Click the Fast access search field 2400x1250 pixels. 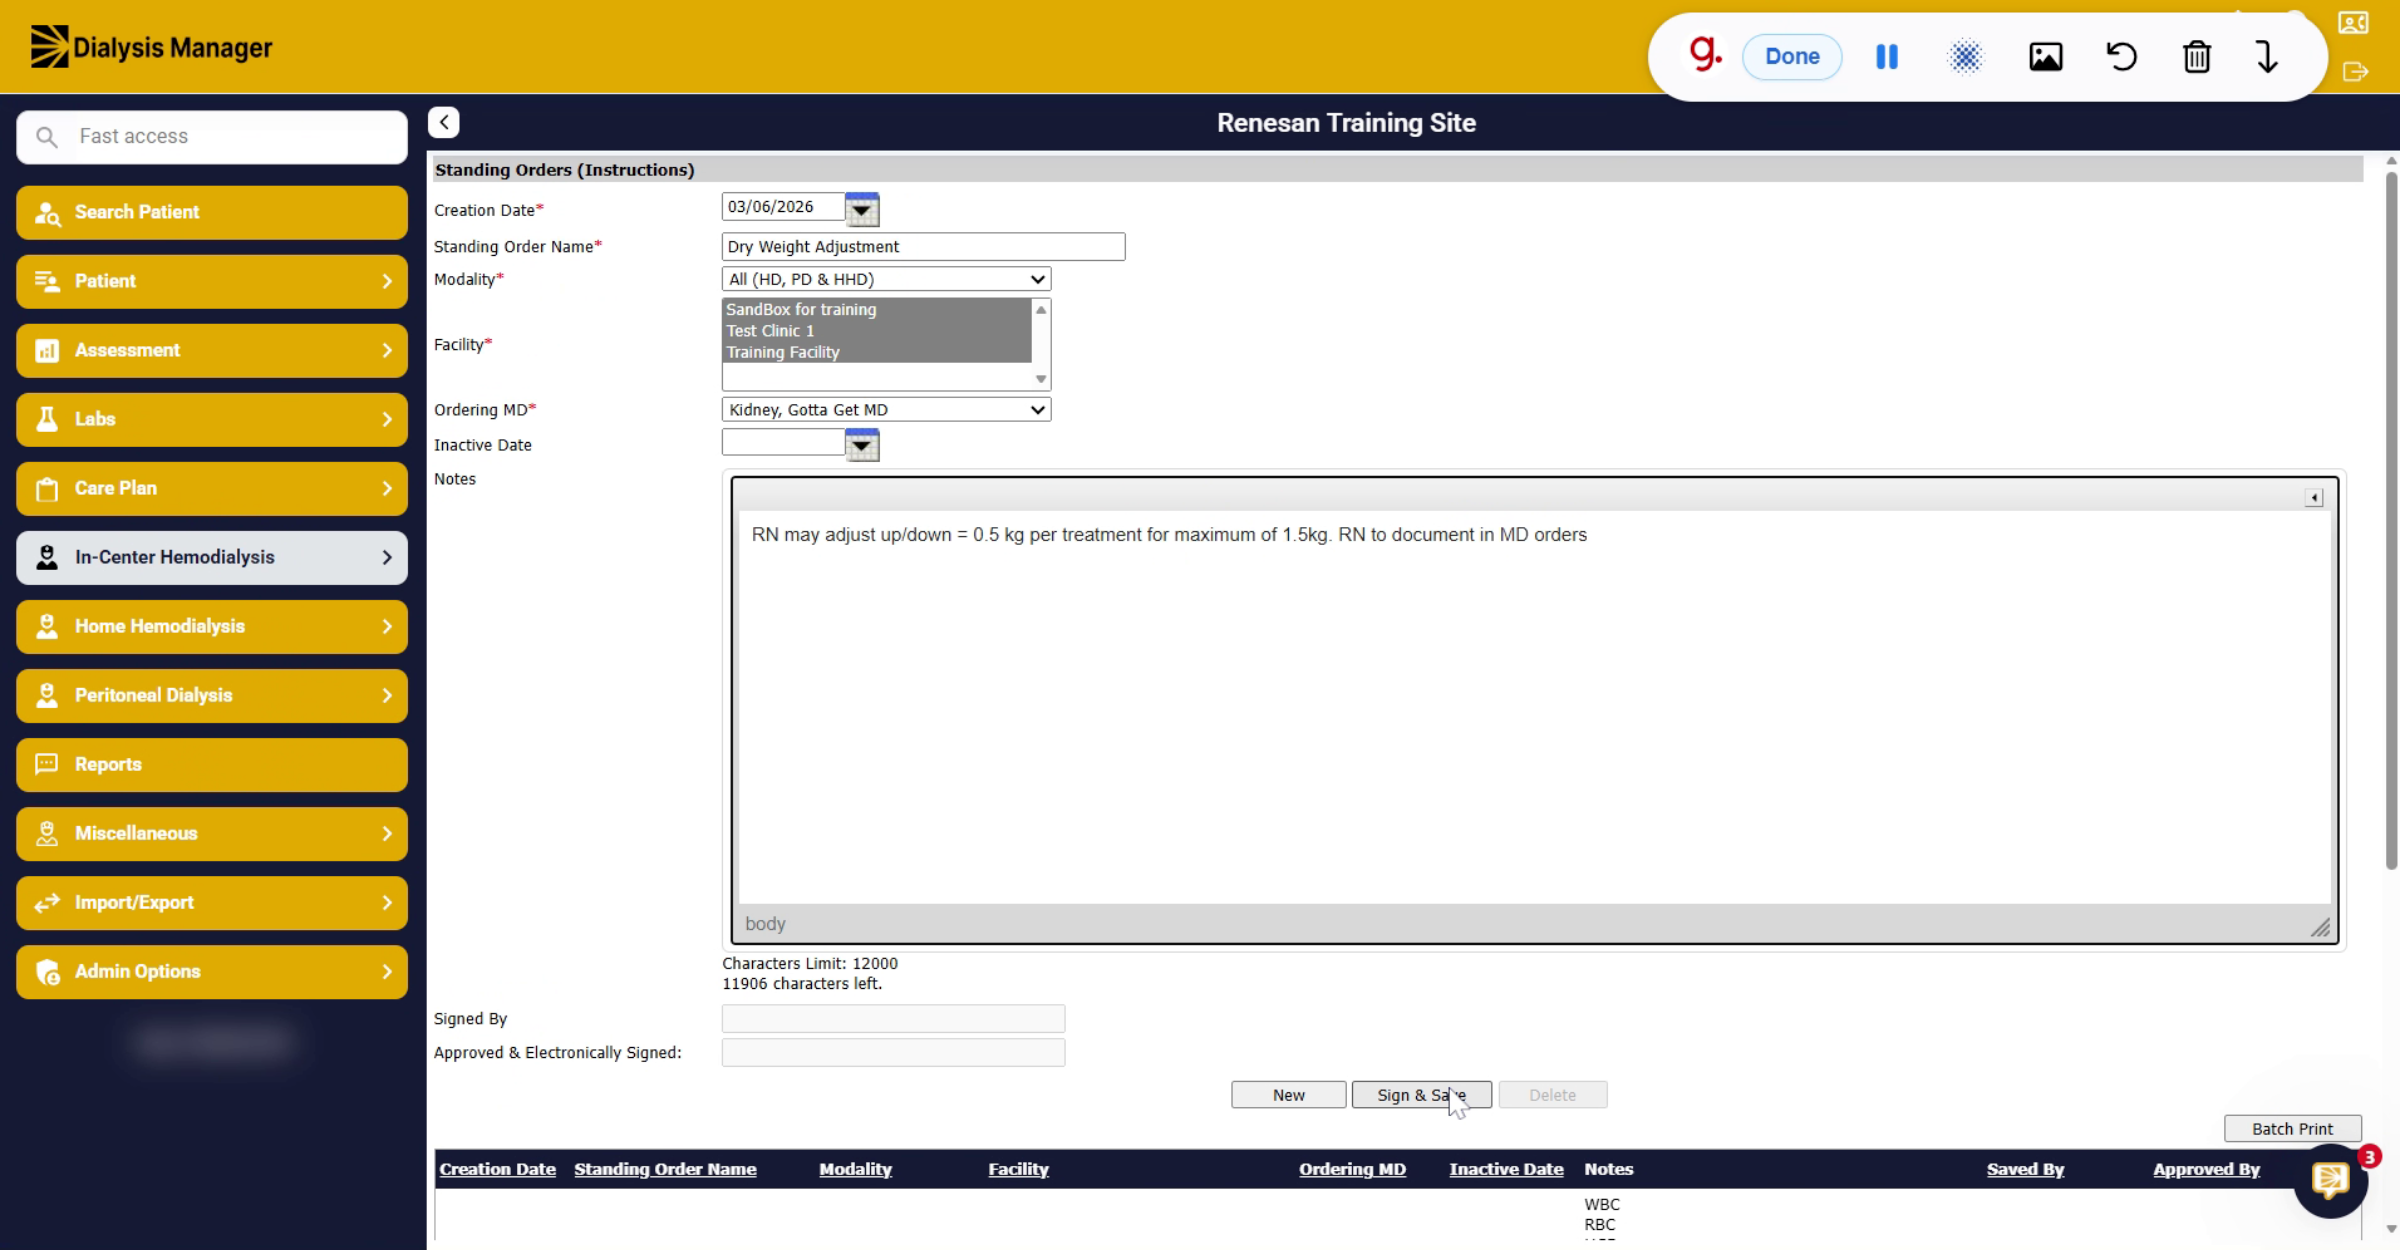(x=212, y=137)
